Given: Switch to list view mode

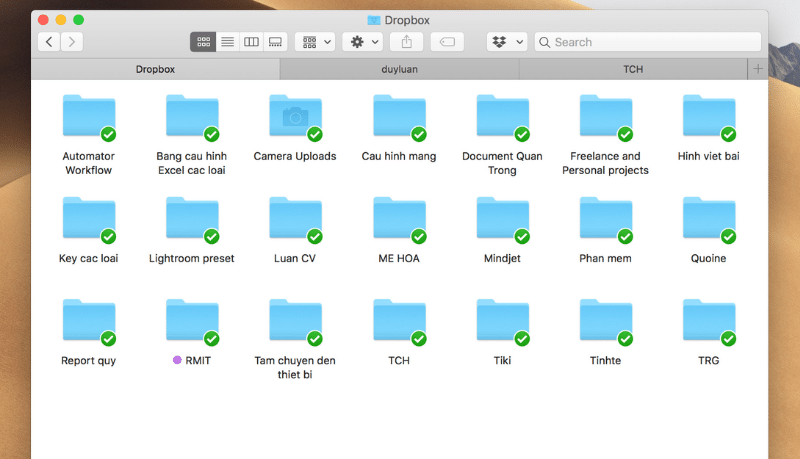Looking at the screenshot, I should [228, 42].
